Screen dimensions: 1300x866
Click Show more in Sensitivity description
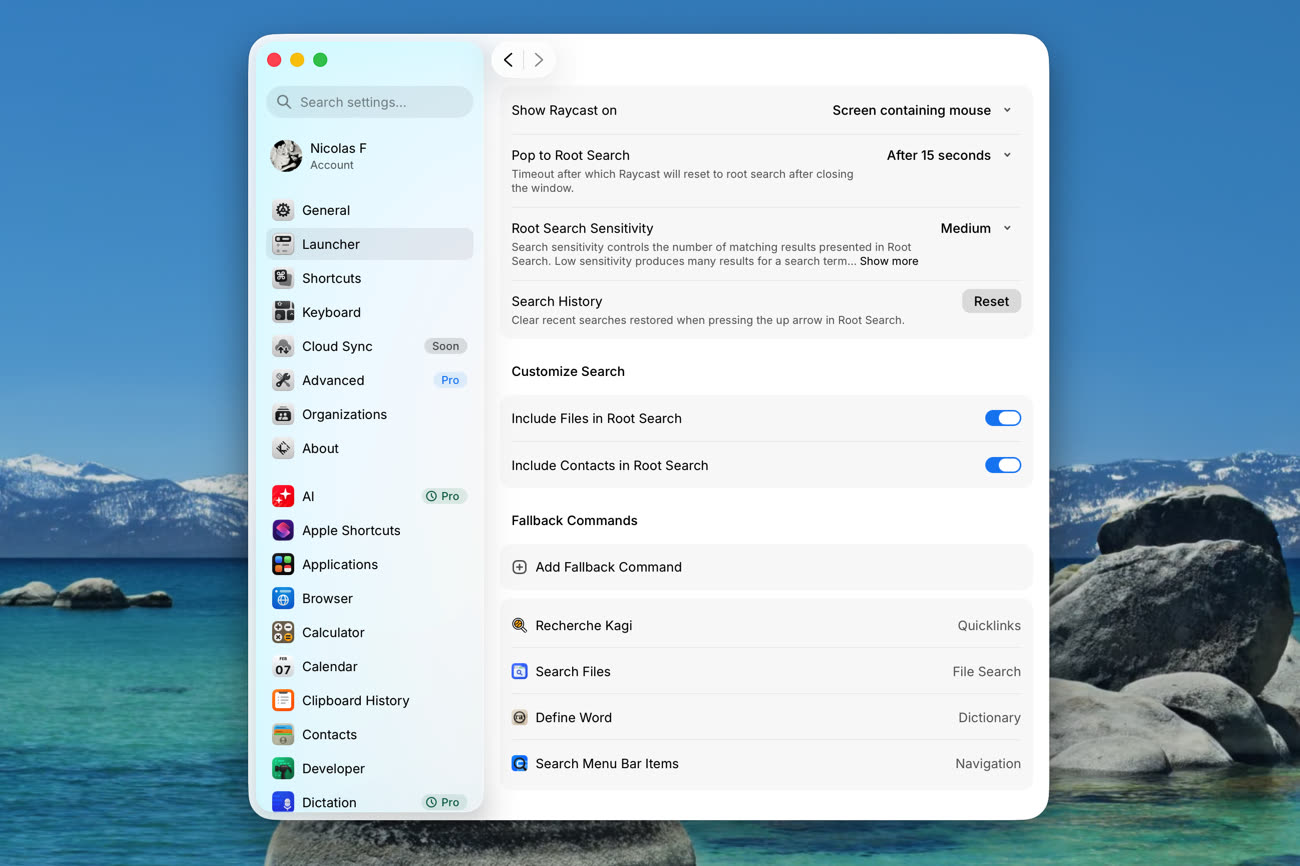(x=889, y=261)
